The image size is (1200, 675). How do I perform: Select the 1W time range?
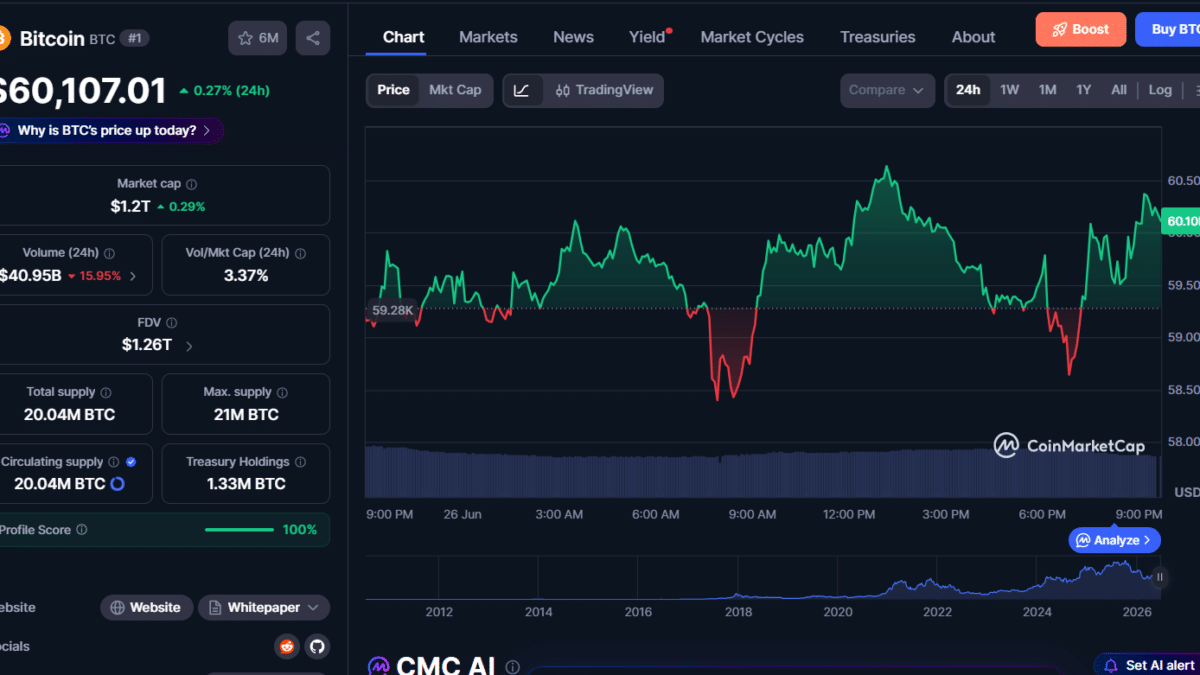[x=1010, y=90]
